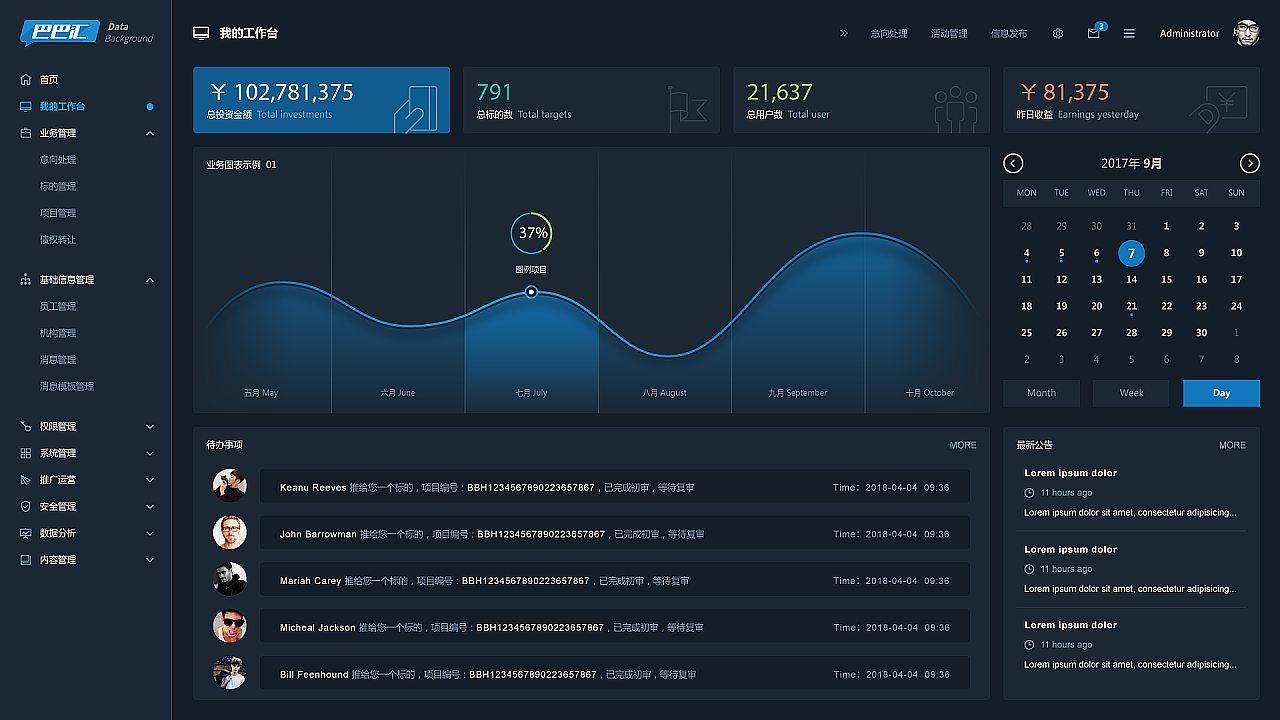Click the 基础信息管理 hierarchy icon
The width and height of the screenshot is (1280, 720).
(25, 280)
